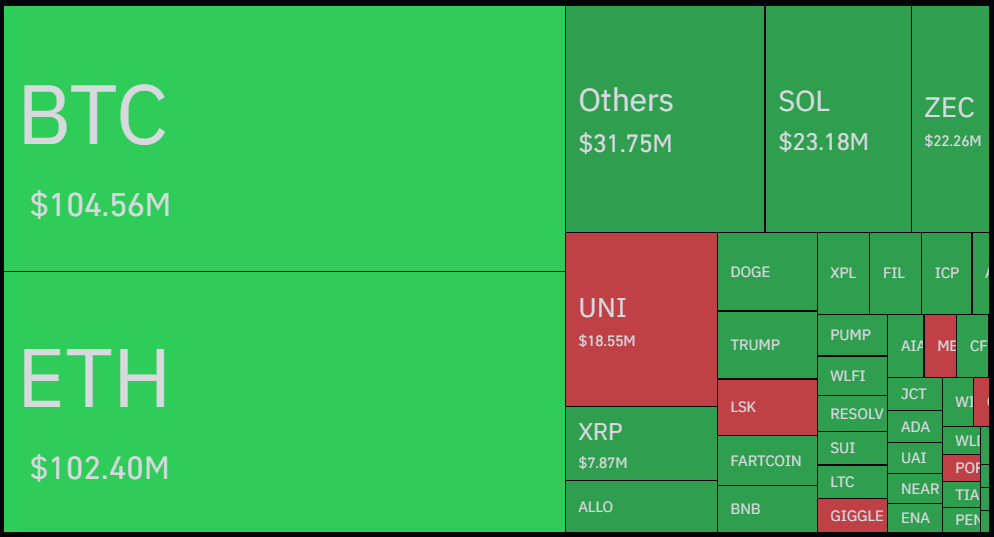Open the PUMP tile
The height and width of the screenshot is (537, 994).
(x=852, y=336)
